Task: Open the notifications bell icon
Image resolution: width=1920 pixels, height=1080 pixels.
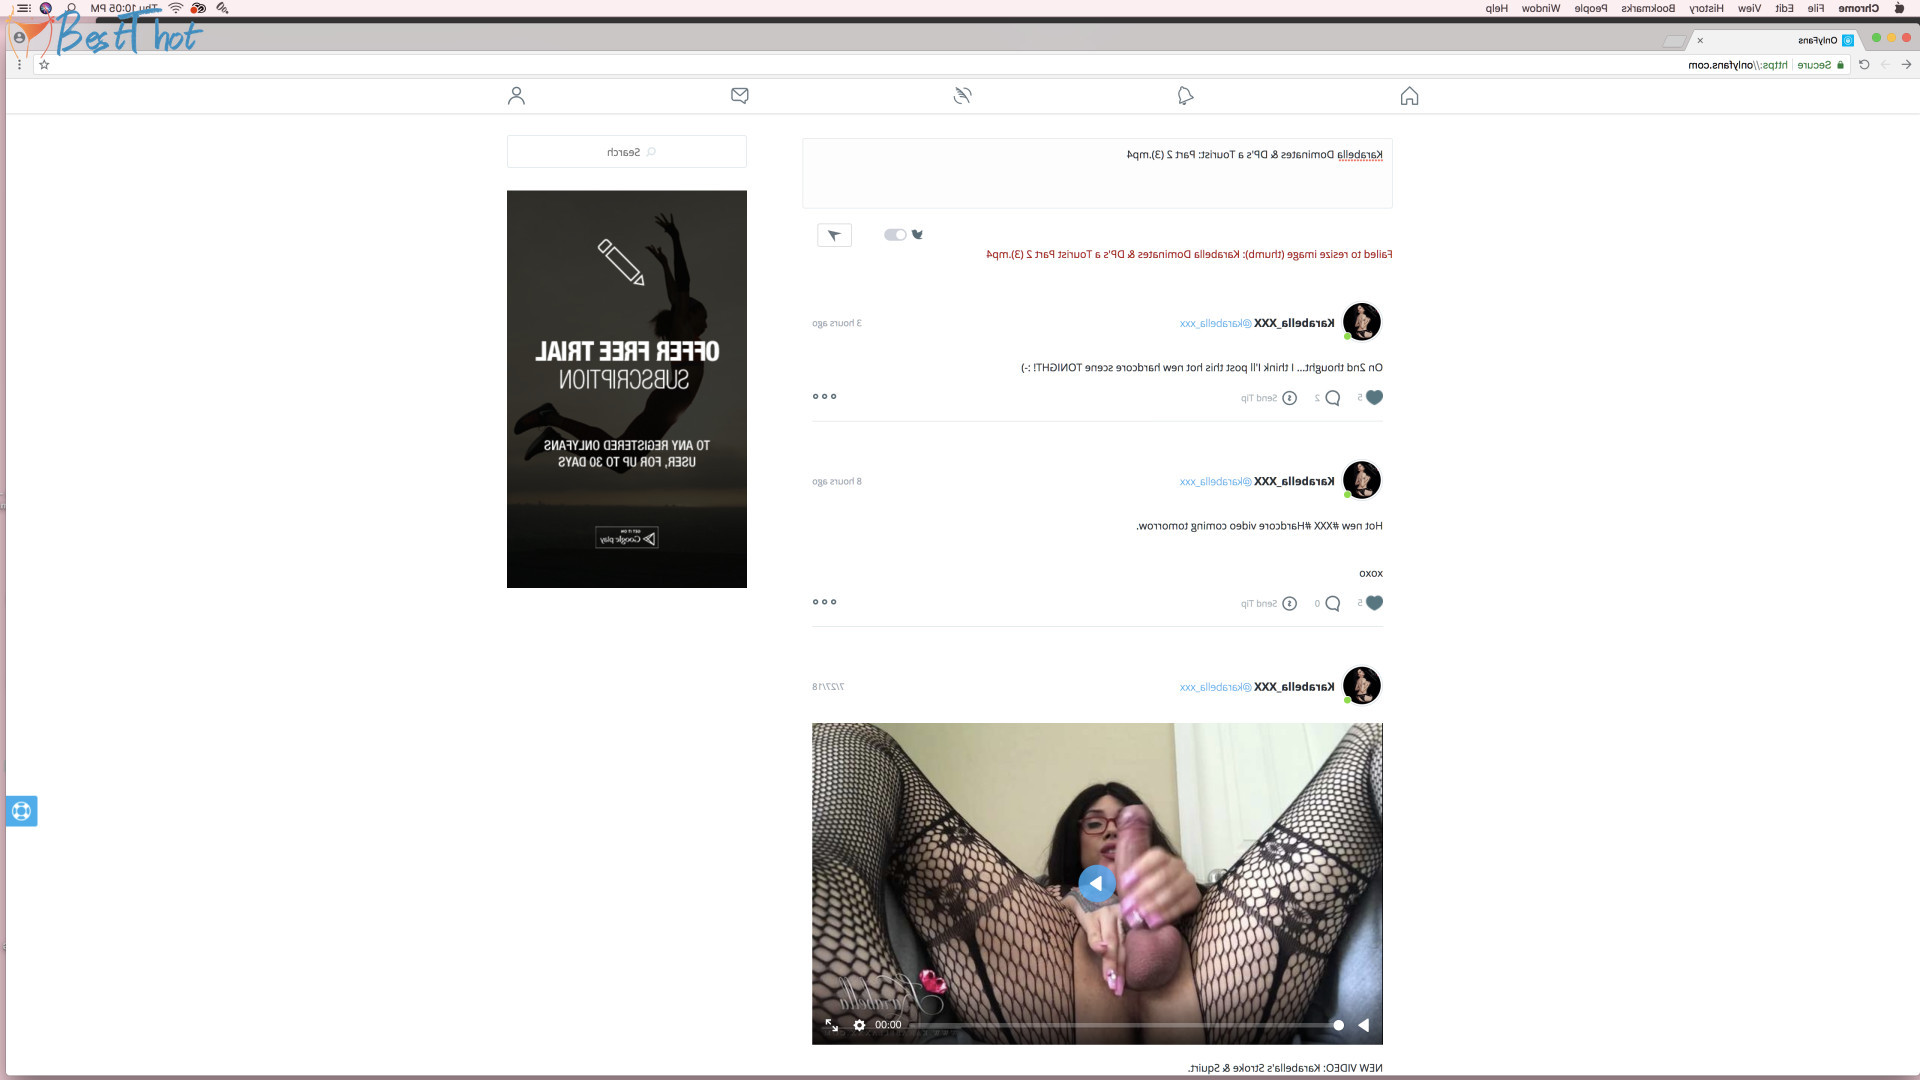Action: click(1185, 96)
